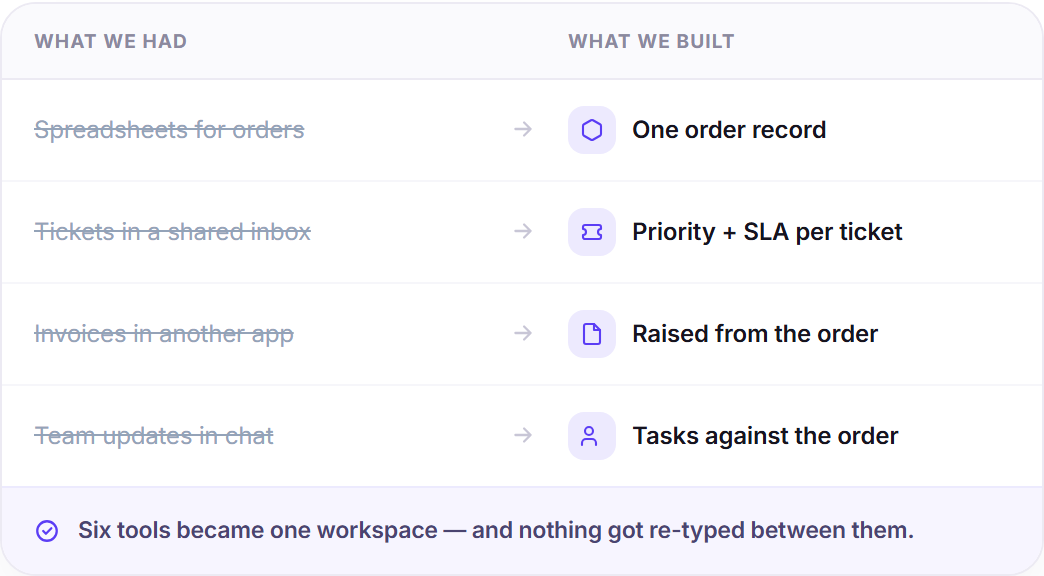Click the struck-through 'Tickets in a shared inbox' text
Screen dimensions: 1044x576
172,232
